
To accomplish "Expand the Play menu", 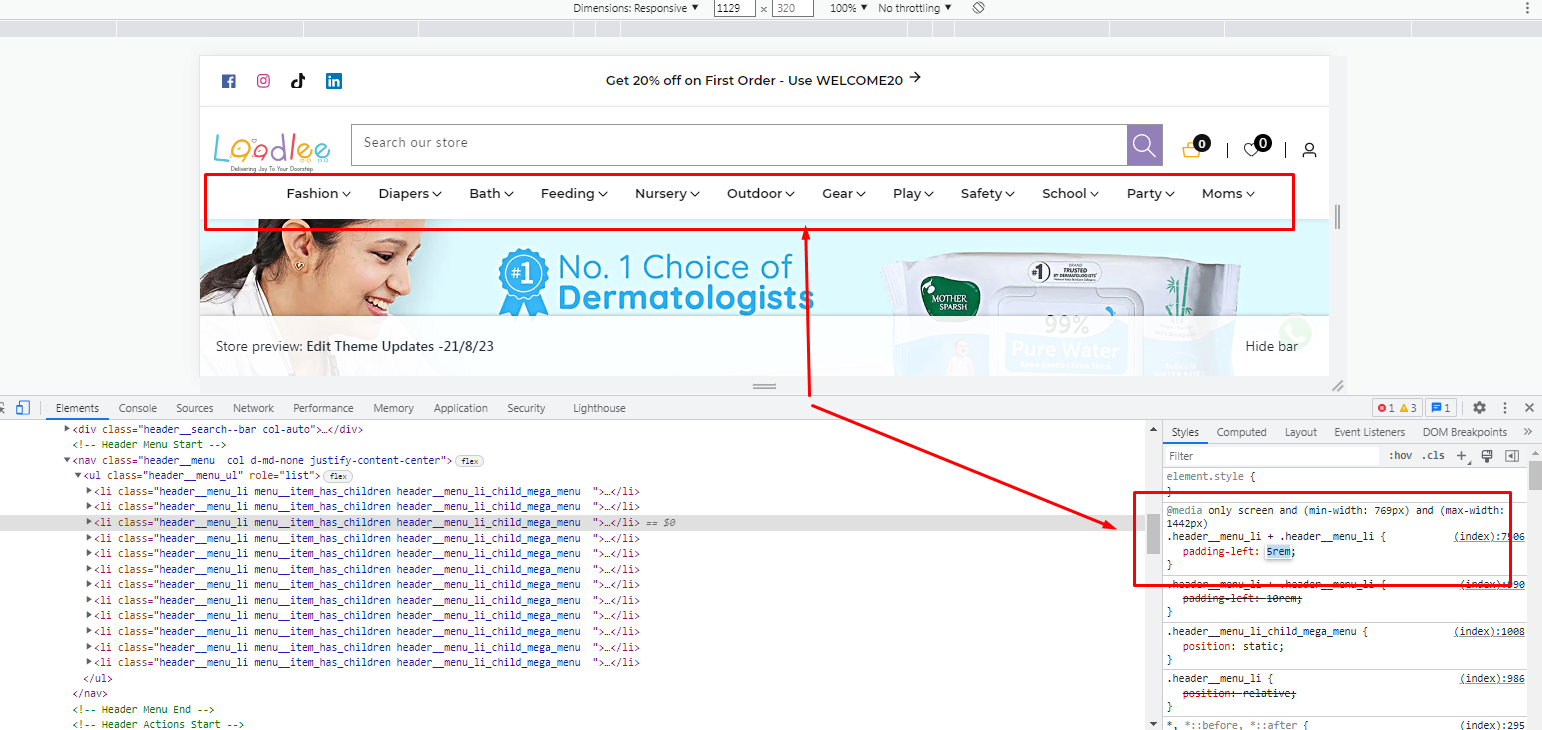I will [913, 194].
